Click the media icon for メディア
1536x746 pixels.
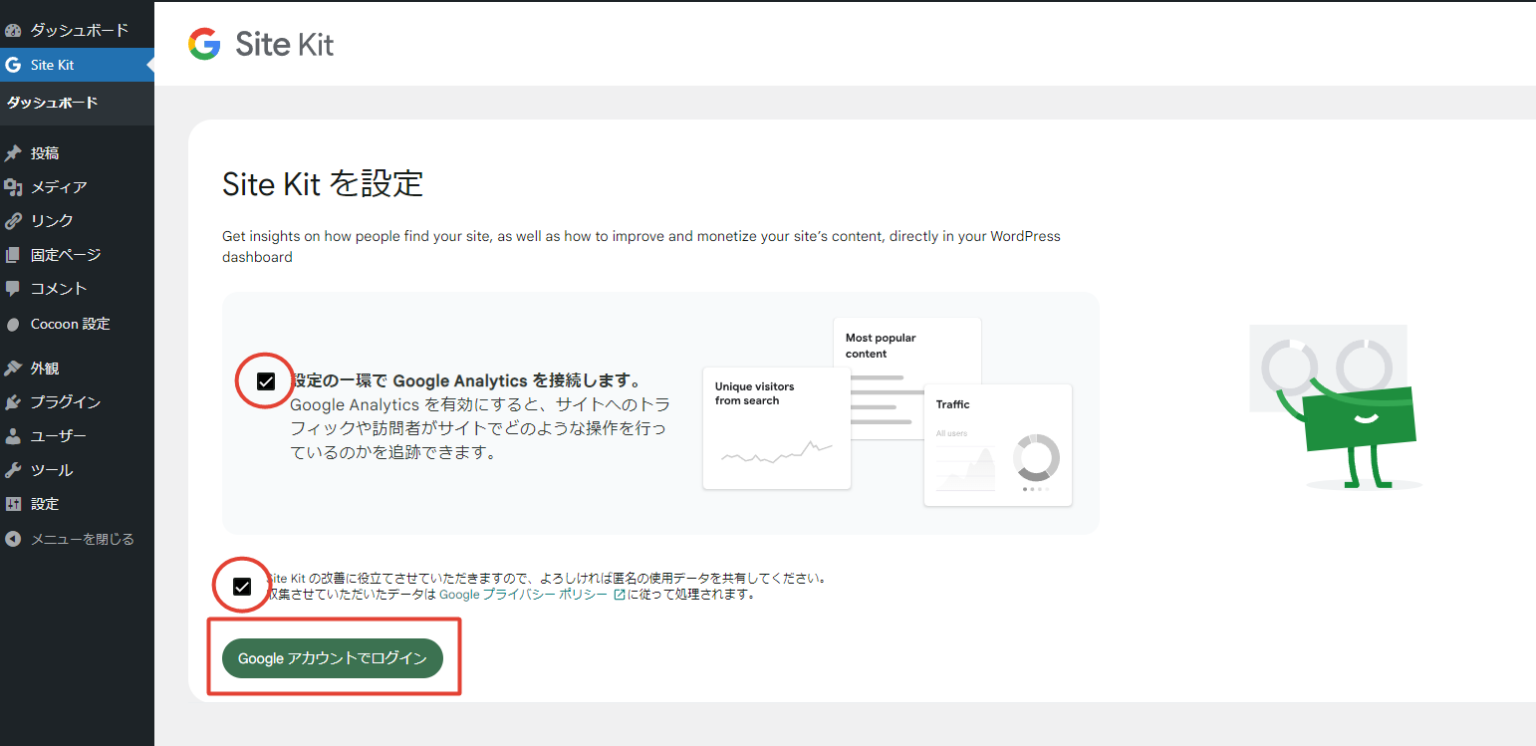point(13,187)
